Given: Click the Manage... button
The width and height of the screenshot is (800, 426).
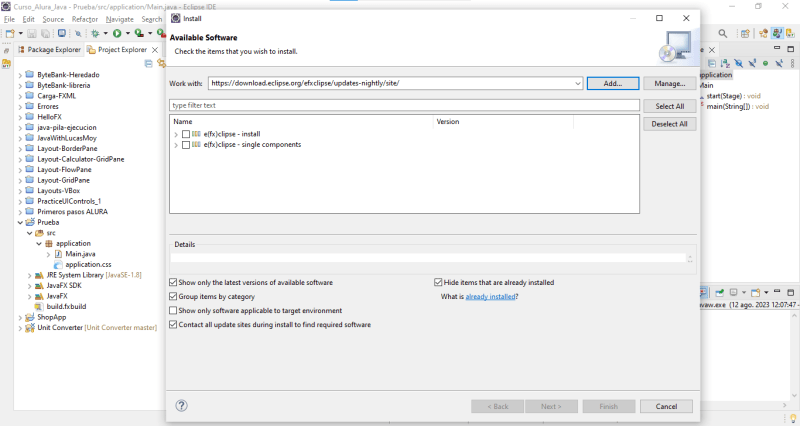Looking at the screenshot, I should pyautogui.click(x=669, y=83).
